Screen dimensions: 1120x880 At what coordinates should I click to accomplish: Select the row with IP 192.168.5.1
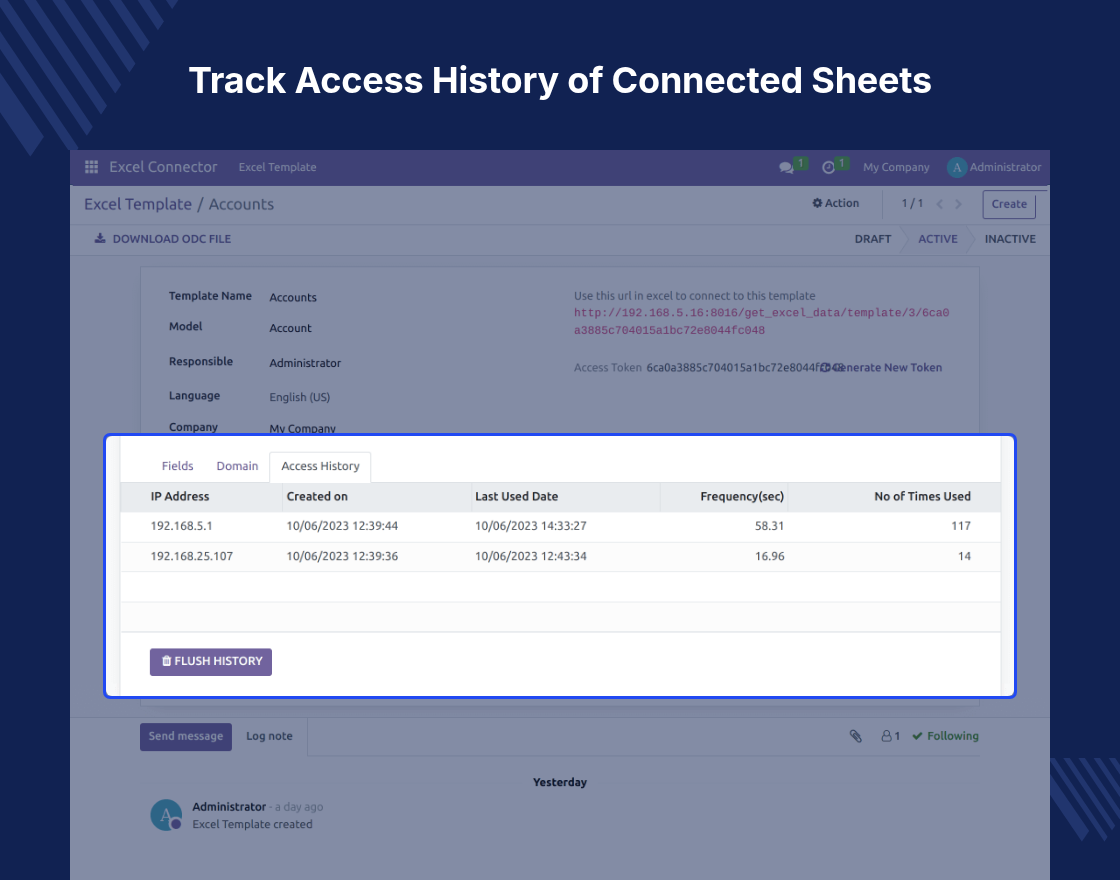(560, 526)
